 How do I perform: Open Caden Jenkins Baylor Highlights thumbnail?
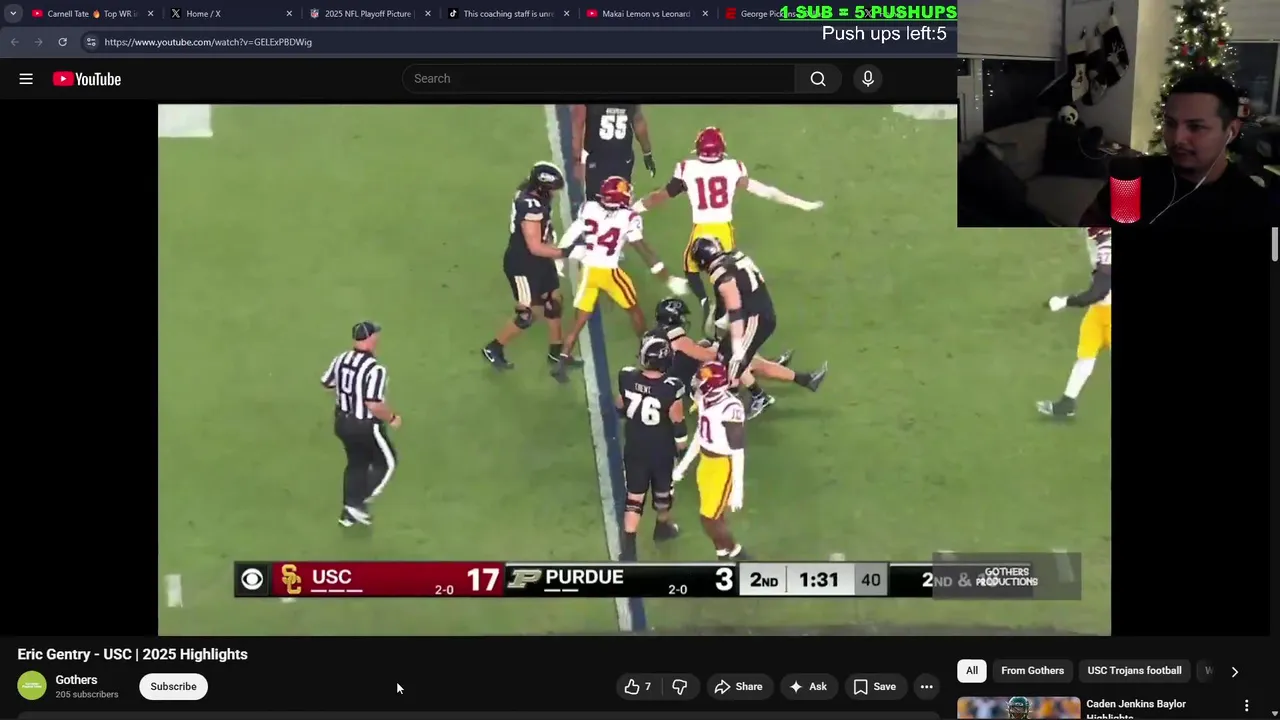click(x=1019, y=708)
